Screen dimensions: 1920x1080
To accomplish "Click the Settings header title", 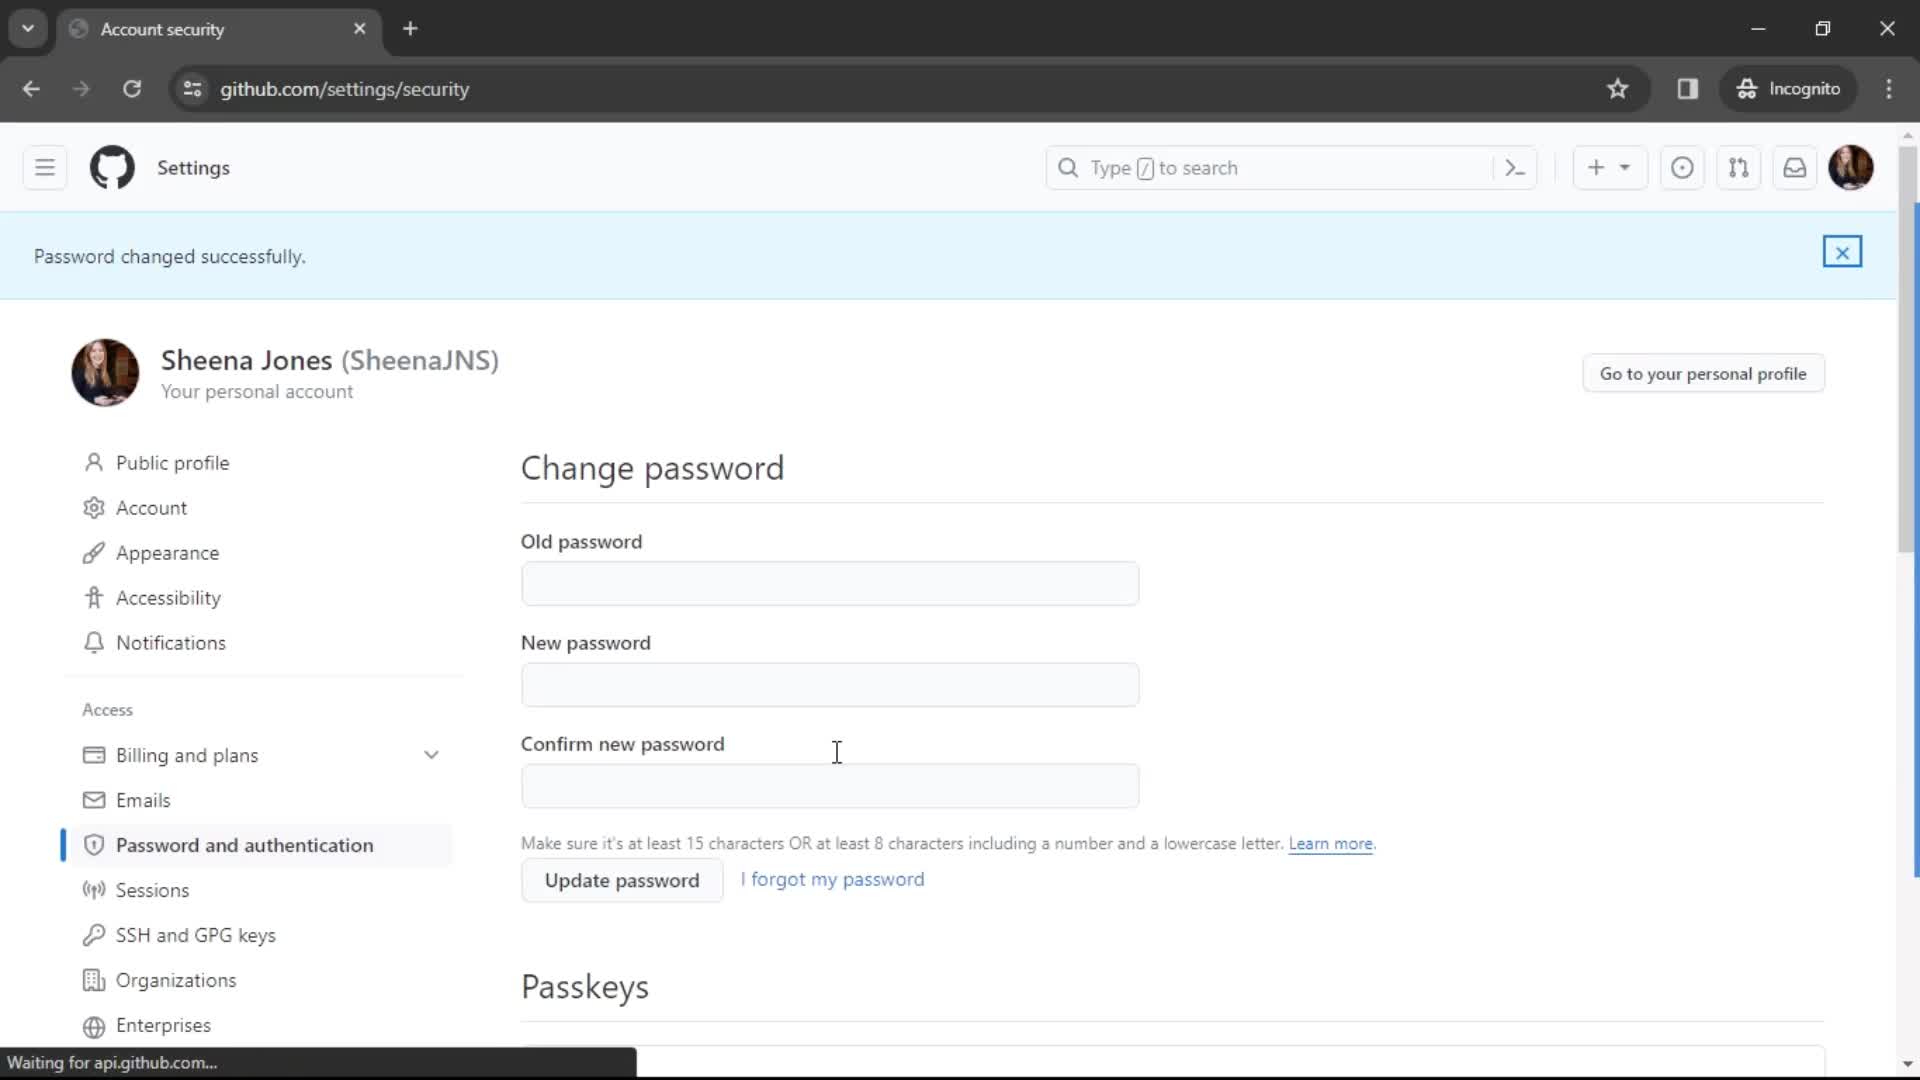I will pos(193,168).
